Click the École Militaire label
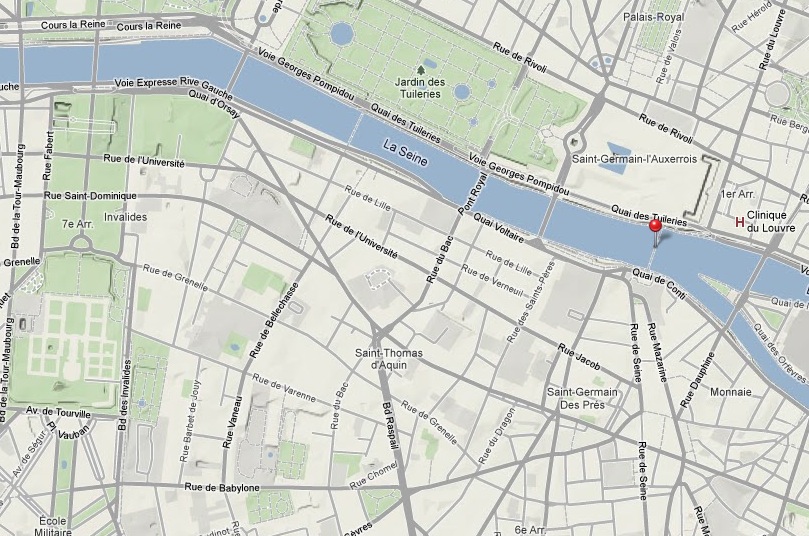Screen dimensions: 809x536 [53, 526]
